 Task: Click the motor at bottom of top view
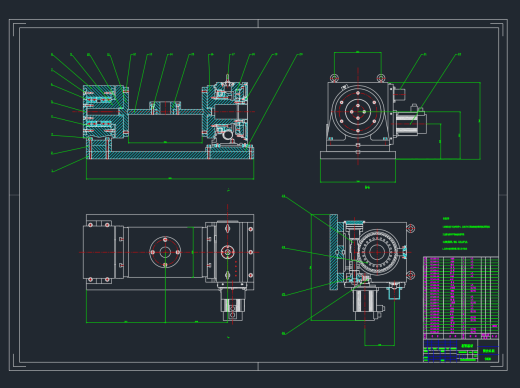coord(232,305)
